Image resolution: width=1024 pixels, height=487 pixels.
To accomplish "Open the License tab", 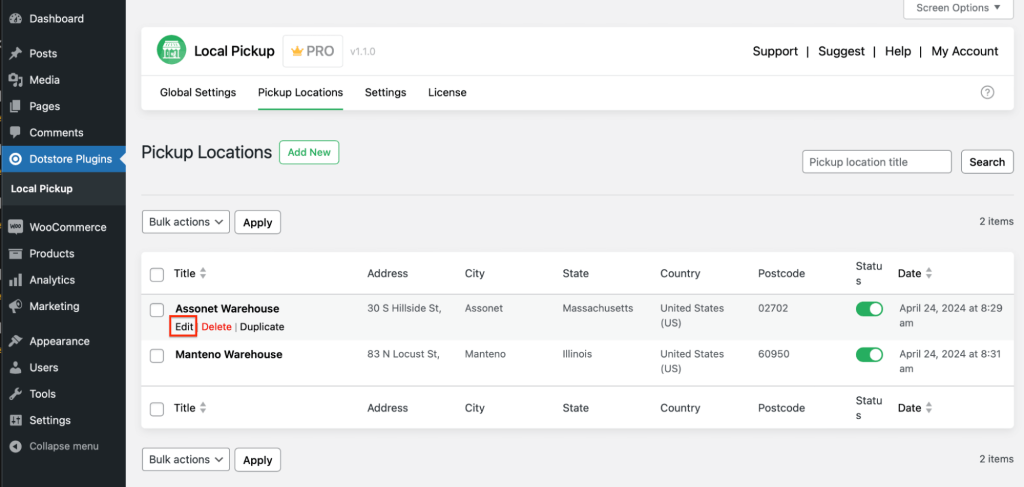I will click(447, 93).
